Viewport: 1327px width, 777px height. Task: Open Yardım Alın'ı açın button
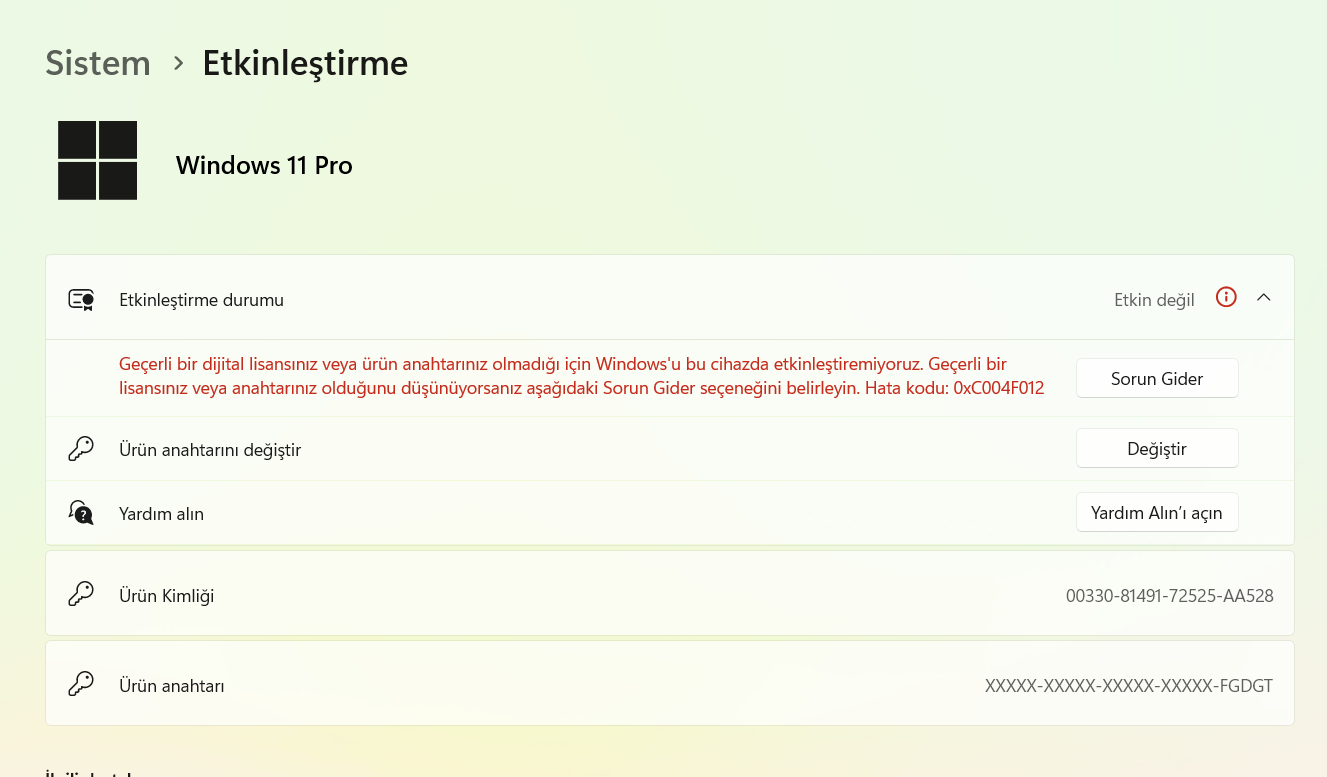pyautogui.click(x=1157, y=512)
